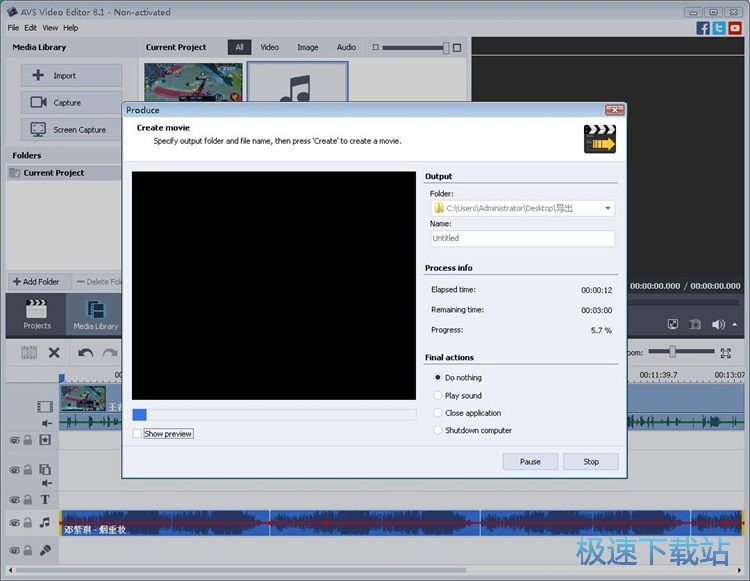The image size is (750, 581).
Task: Click the zoom-to-fit timeline icon
Action: click(726, 353)
